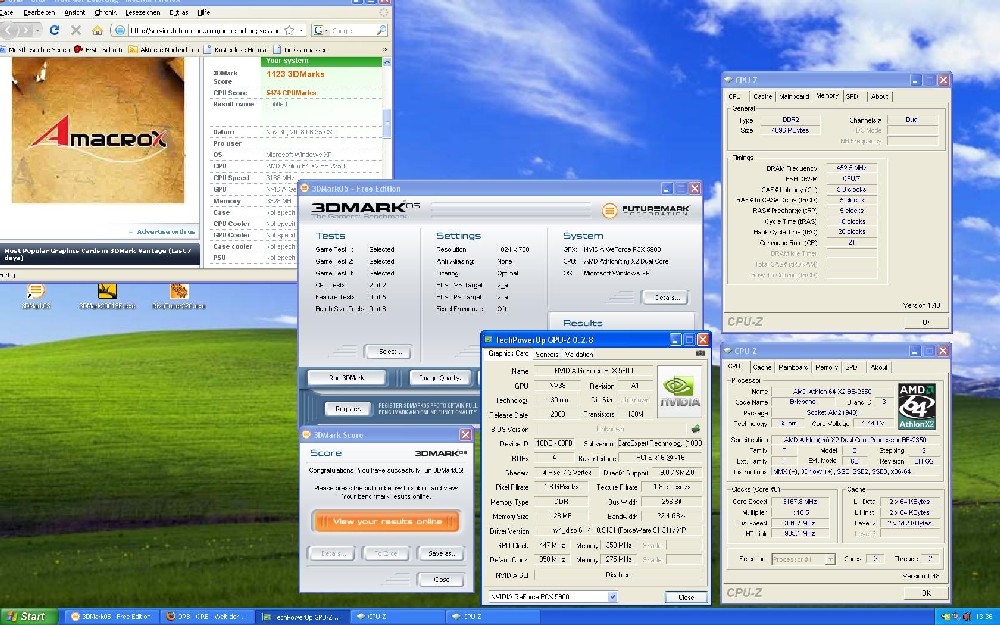Click Register button in 3DMark05

348,408
